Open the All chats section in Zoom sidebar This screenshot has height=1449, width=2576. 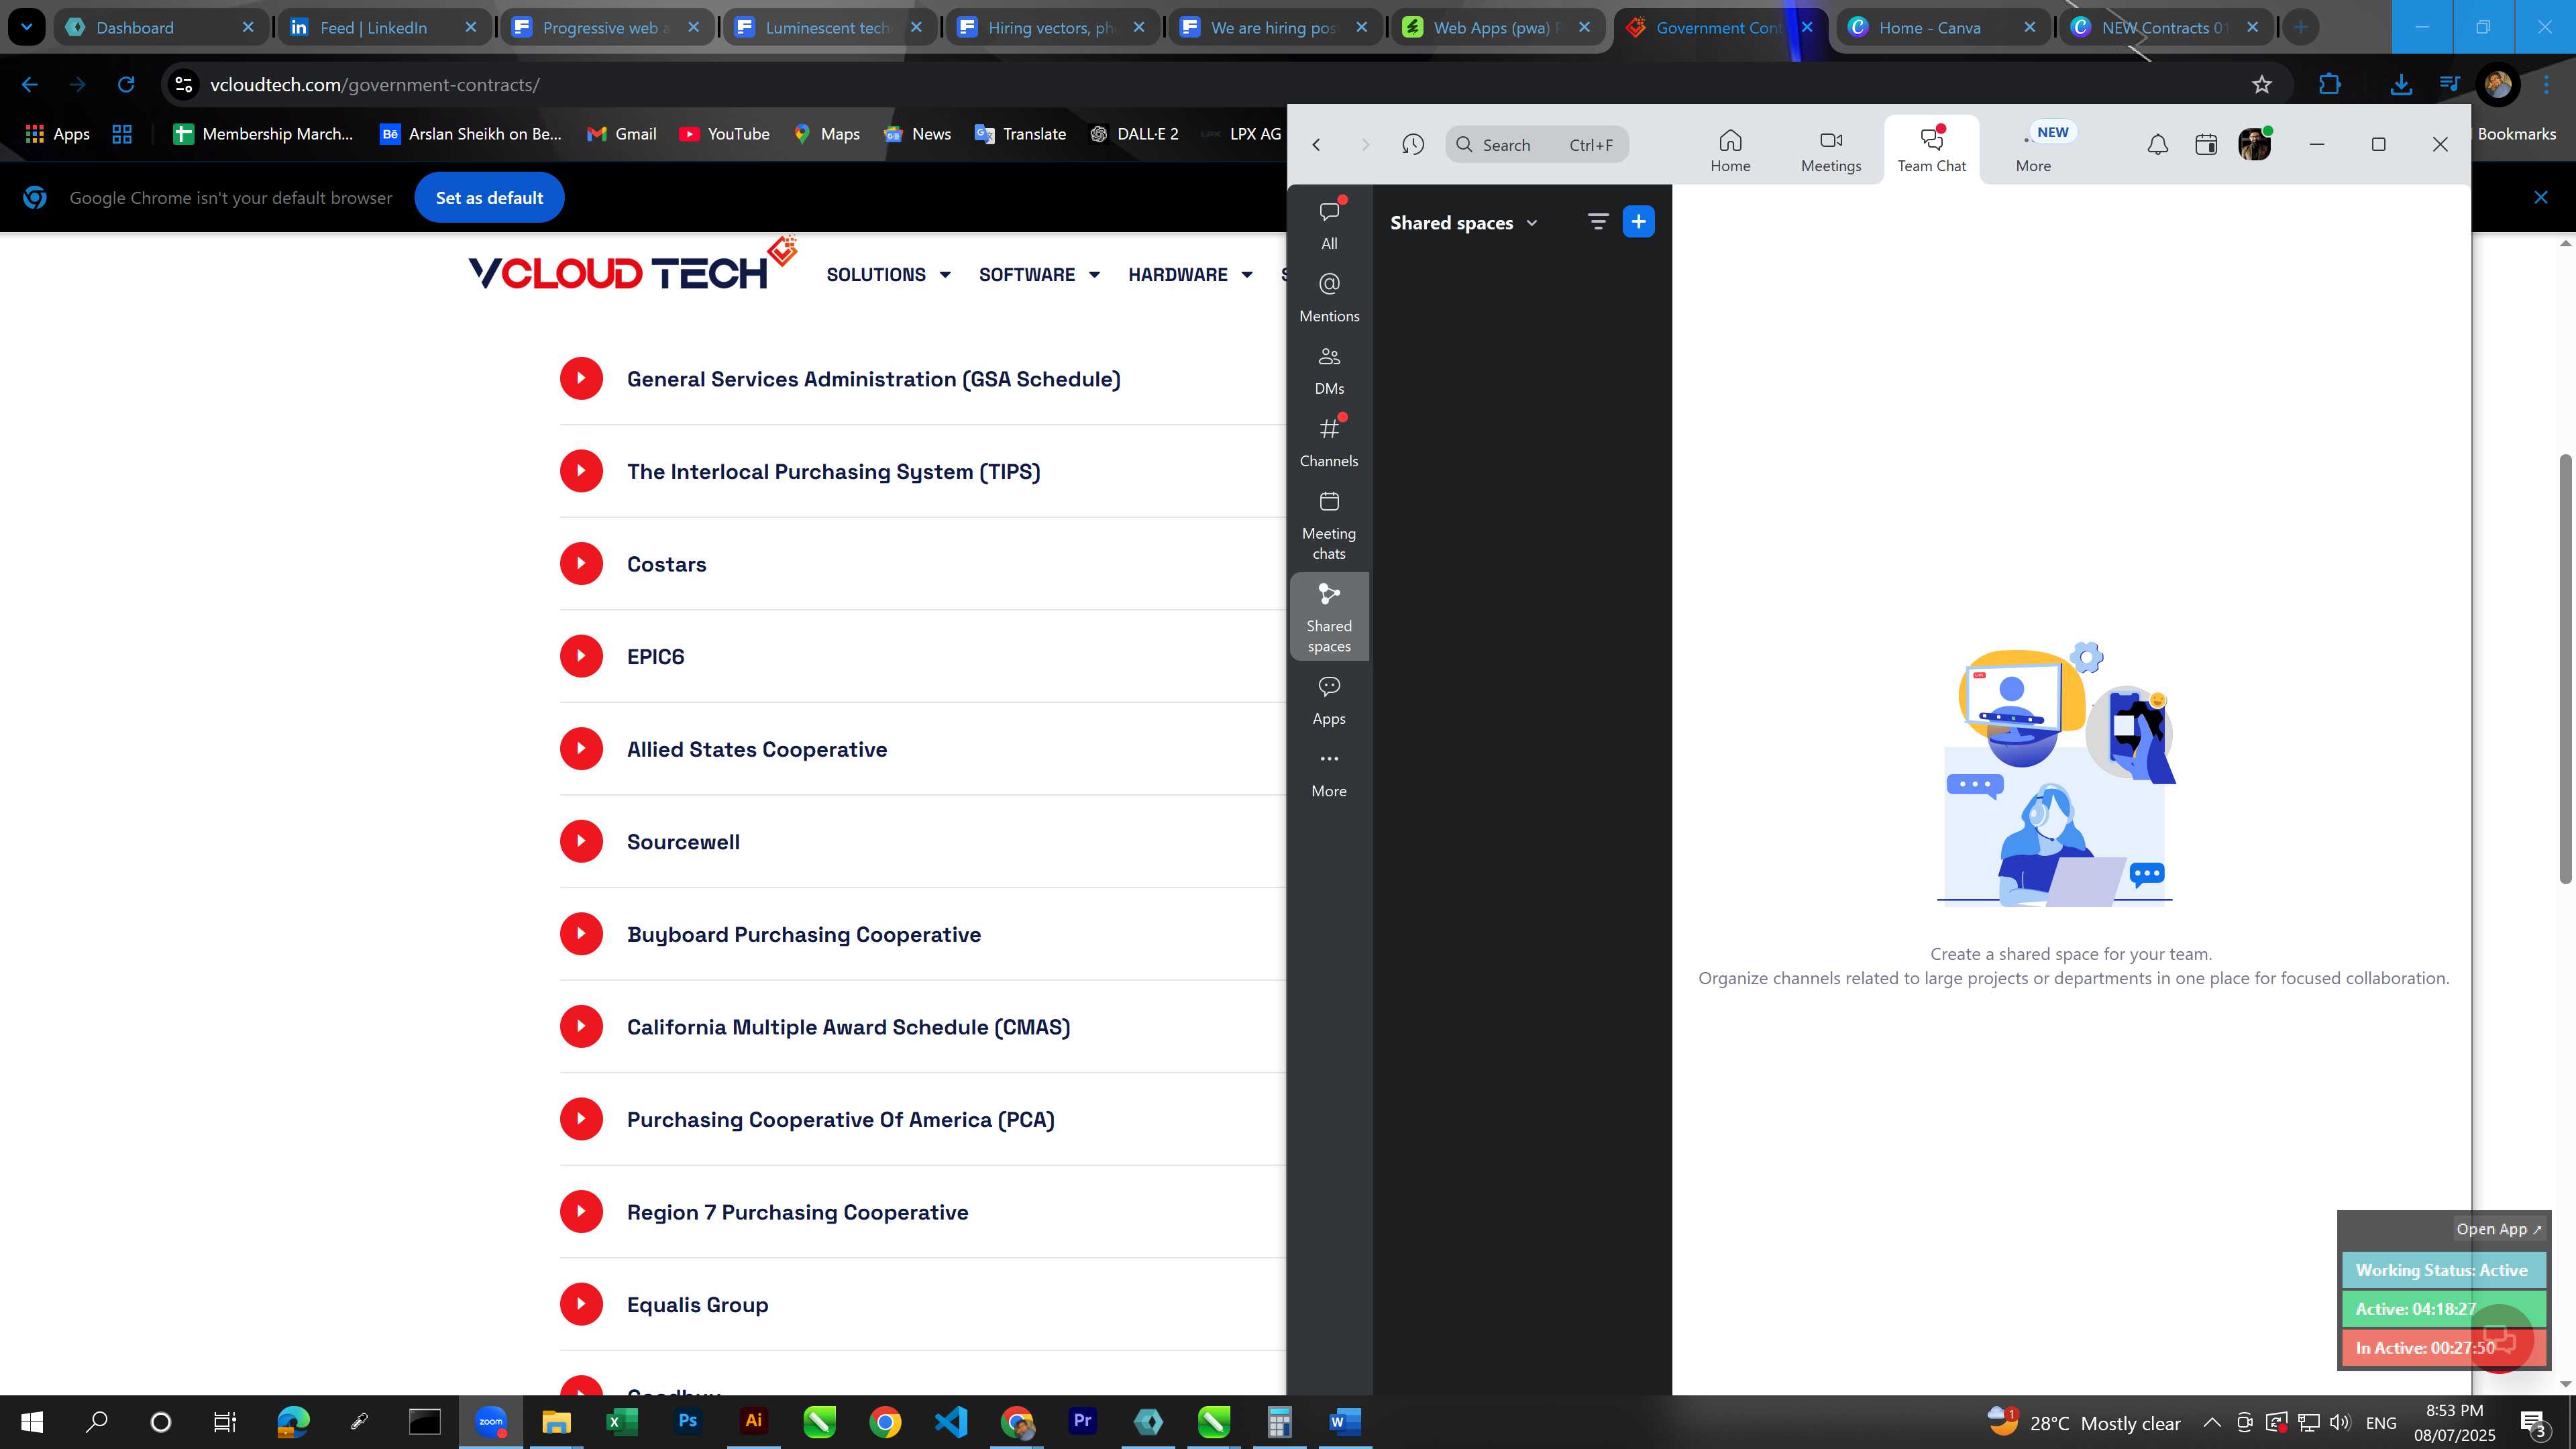[1329, 224]
